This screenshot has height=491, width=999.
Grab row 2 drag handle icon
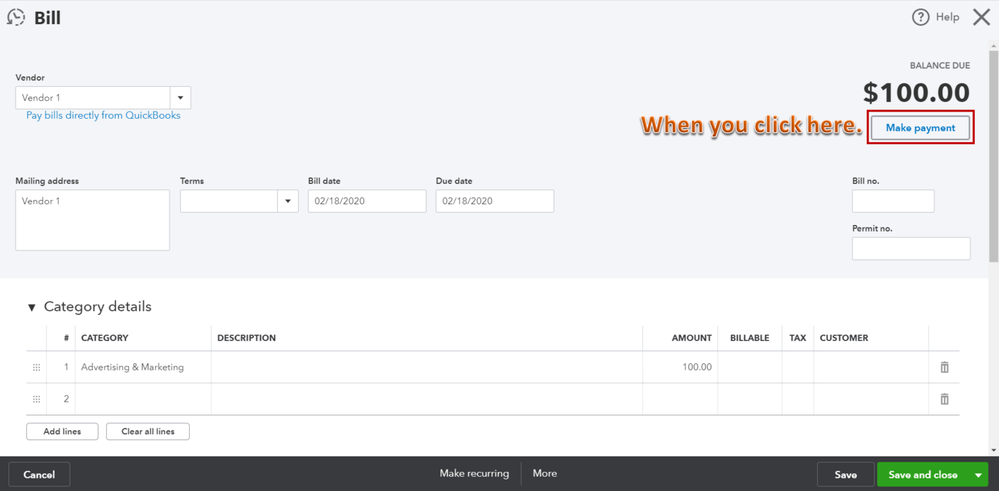[36, 399]
